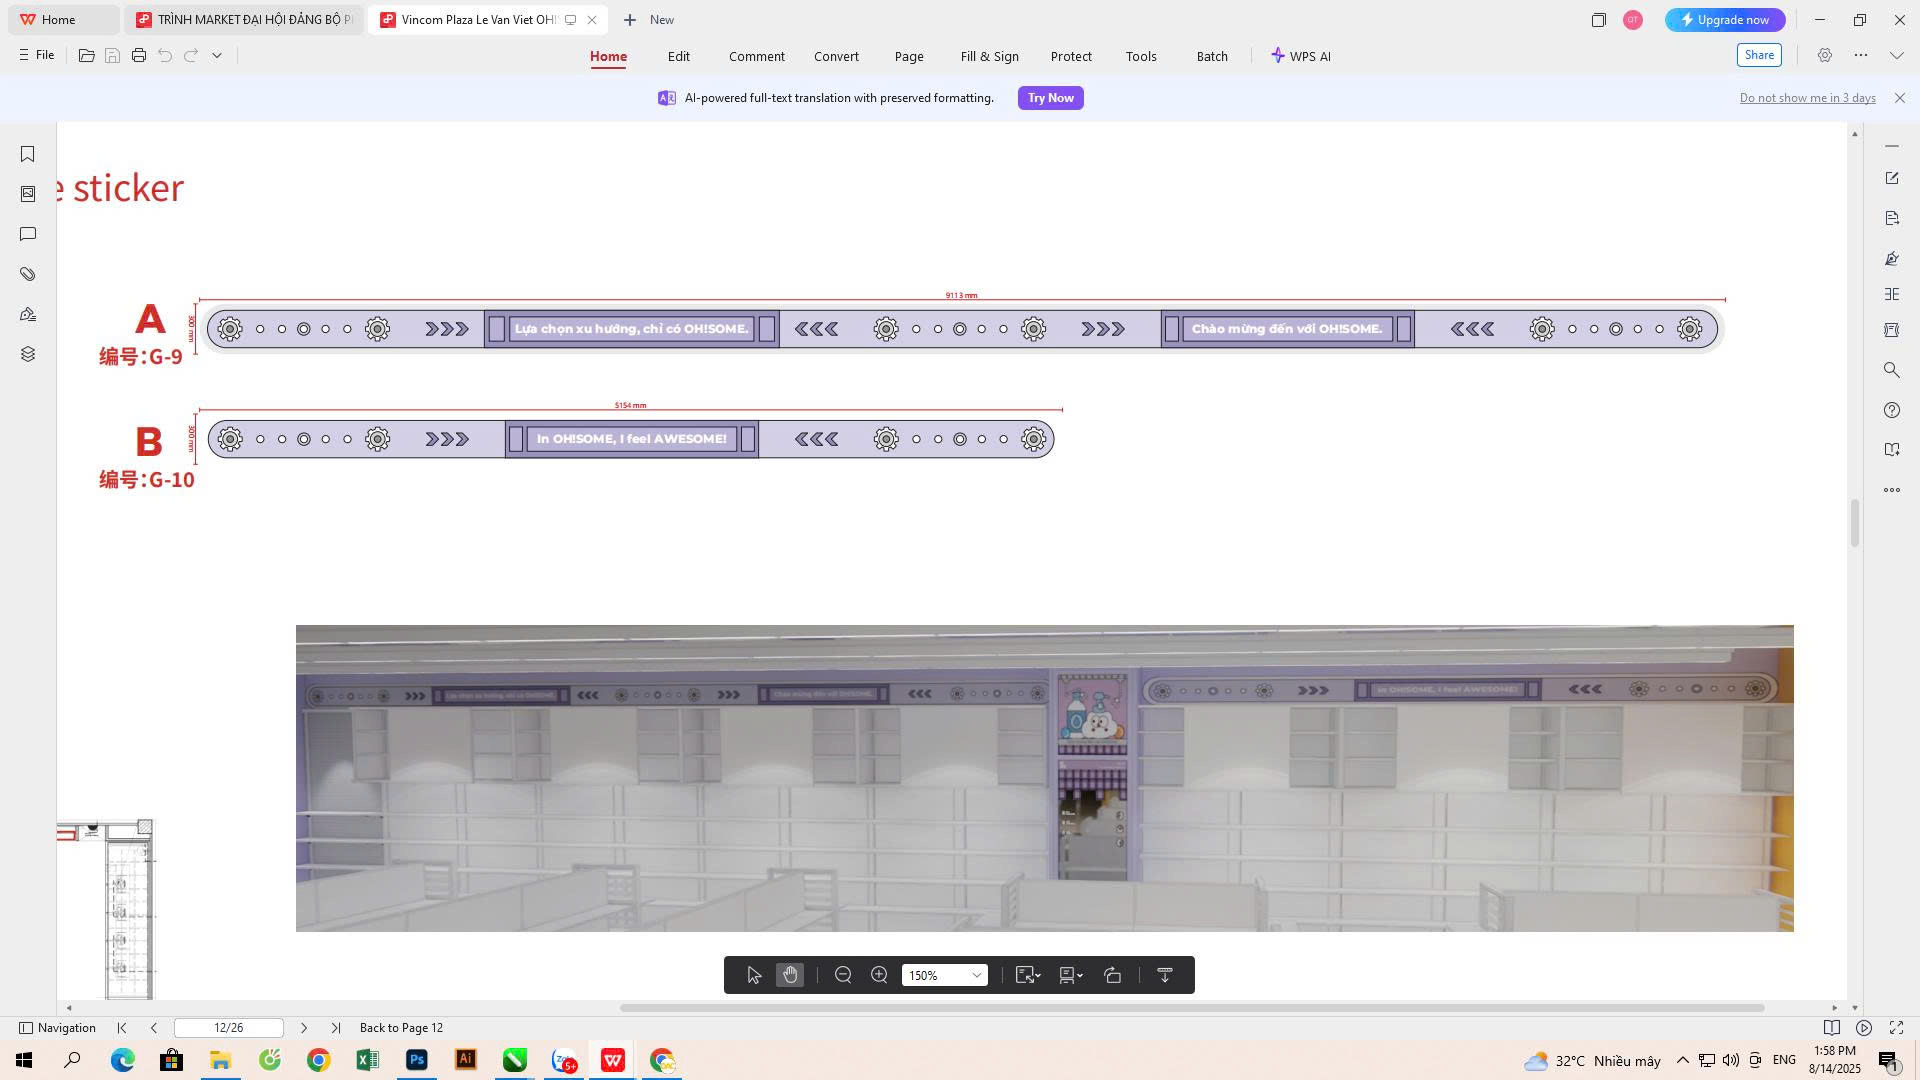Open the Tools tab
Viewport: 1920px width, 1080px height.
[1141, 57]
